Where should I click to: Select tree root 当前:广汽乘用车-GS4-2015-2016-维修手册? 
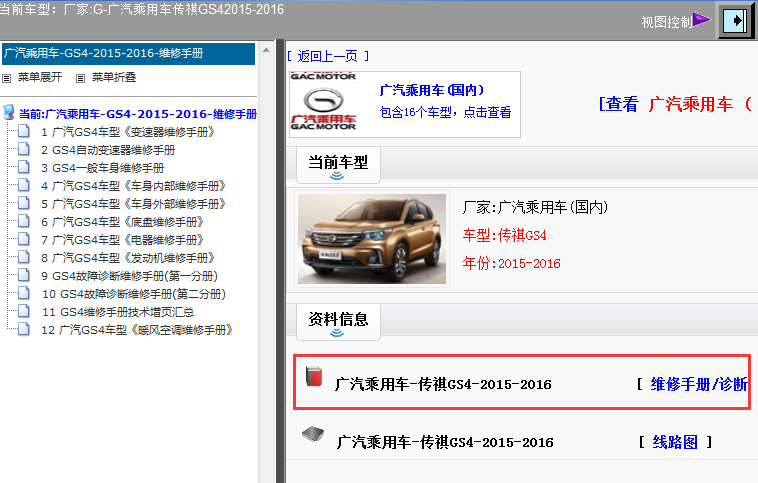[138, 114]
